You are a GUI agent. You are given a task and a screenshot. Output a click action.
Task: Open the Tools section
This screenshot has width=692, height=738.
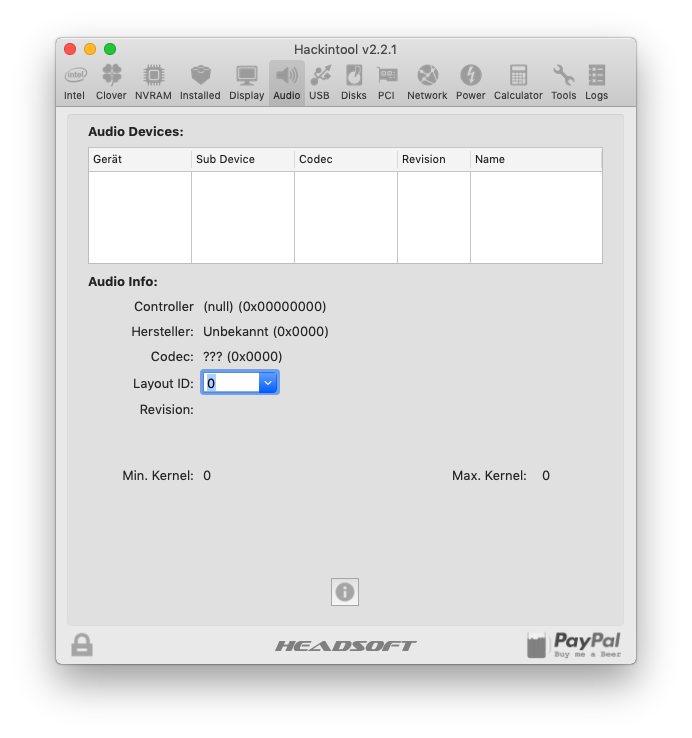coord(563,83)
